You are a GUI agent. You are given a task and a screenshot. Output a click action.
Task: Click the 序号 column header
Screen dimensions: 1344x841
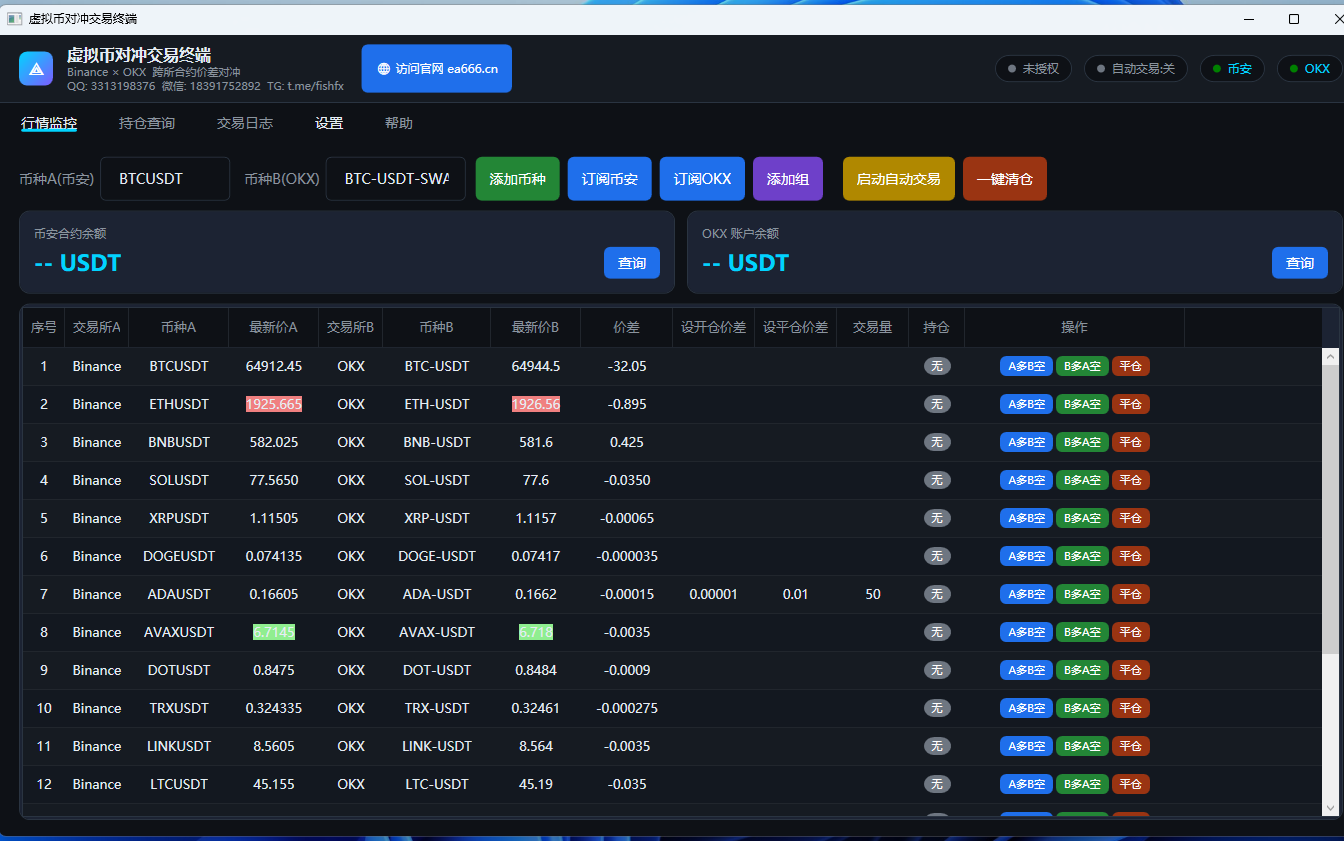pyautogui.click(x=44, y=327)
